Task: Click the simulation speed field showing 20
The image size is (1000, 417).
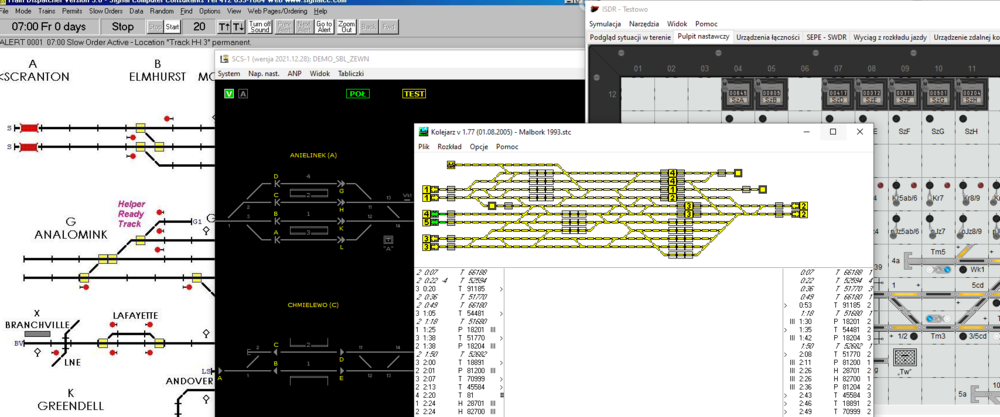Action: [199, 26]
